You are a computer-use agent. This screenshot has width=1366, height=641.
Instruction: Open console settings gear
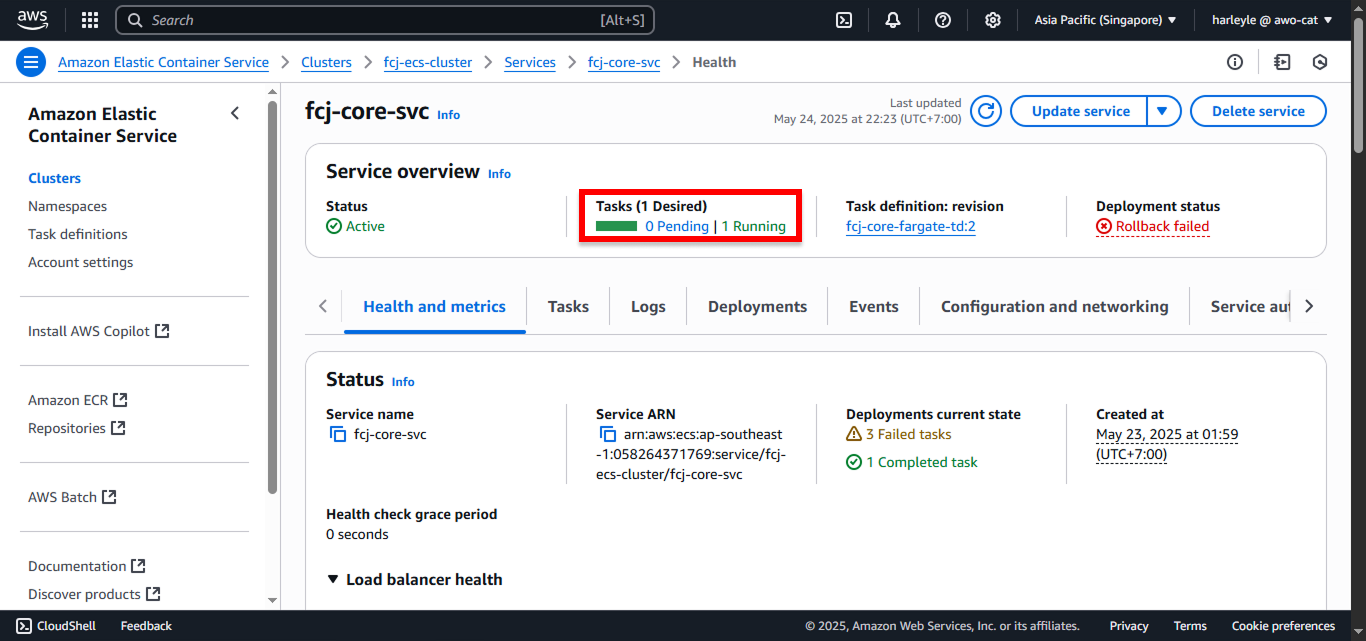coord(992,20)
